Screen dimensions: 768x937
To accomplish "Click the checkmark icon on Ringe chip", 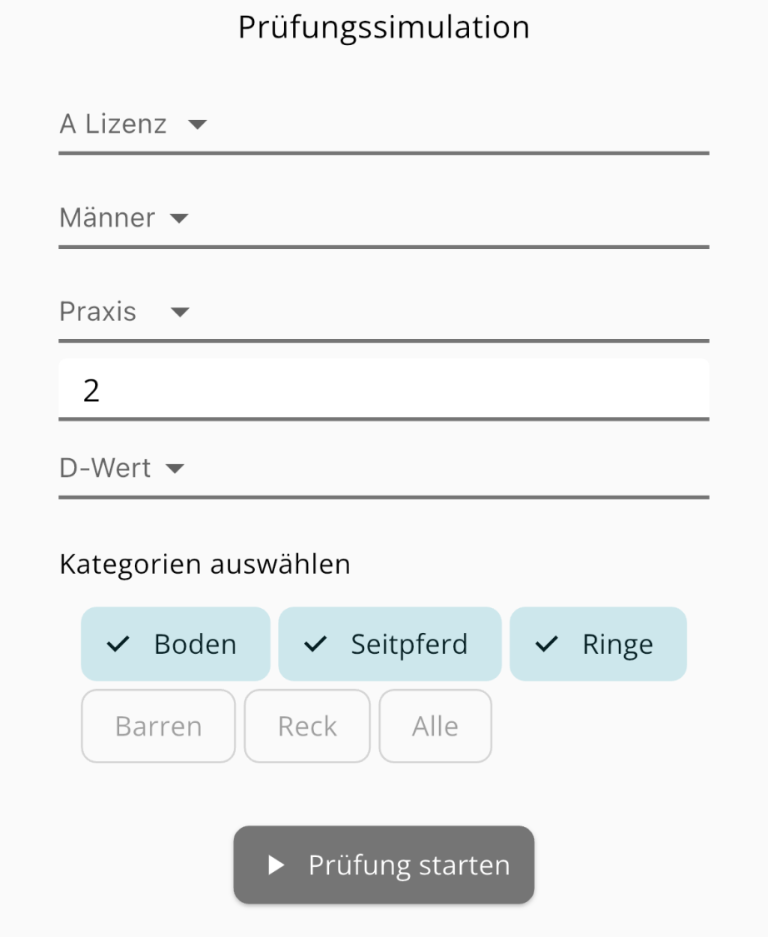I will [546, 645].
